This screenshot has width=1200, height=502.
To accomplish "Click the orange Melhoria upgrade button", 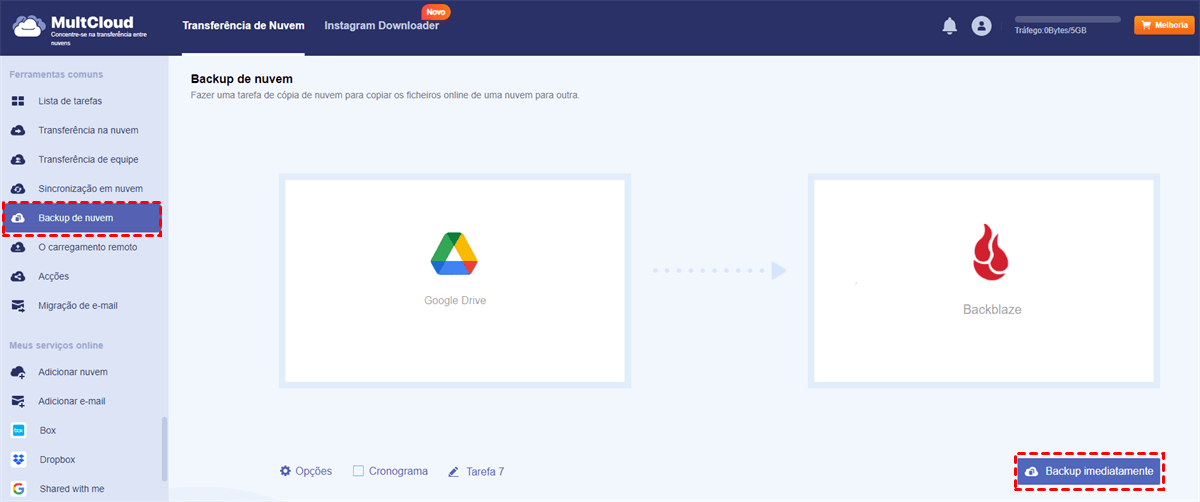I will coord(1164,25).
